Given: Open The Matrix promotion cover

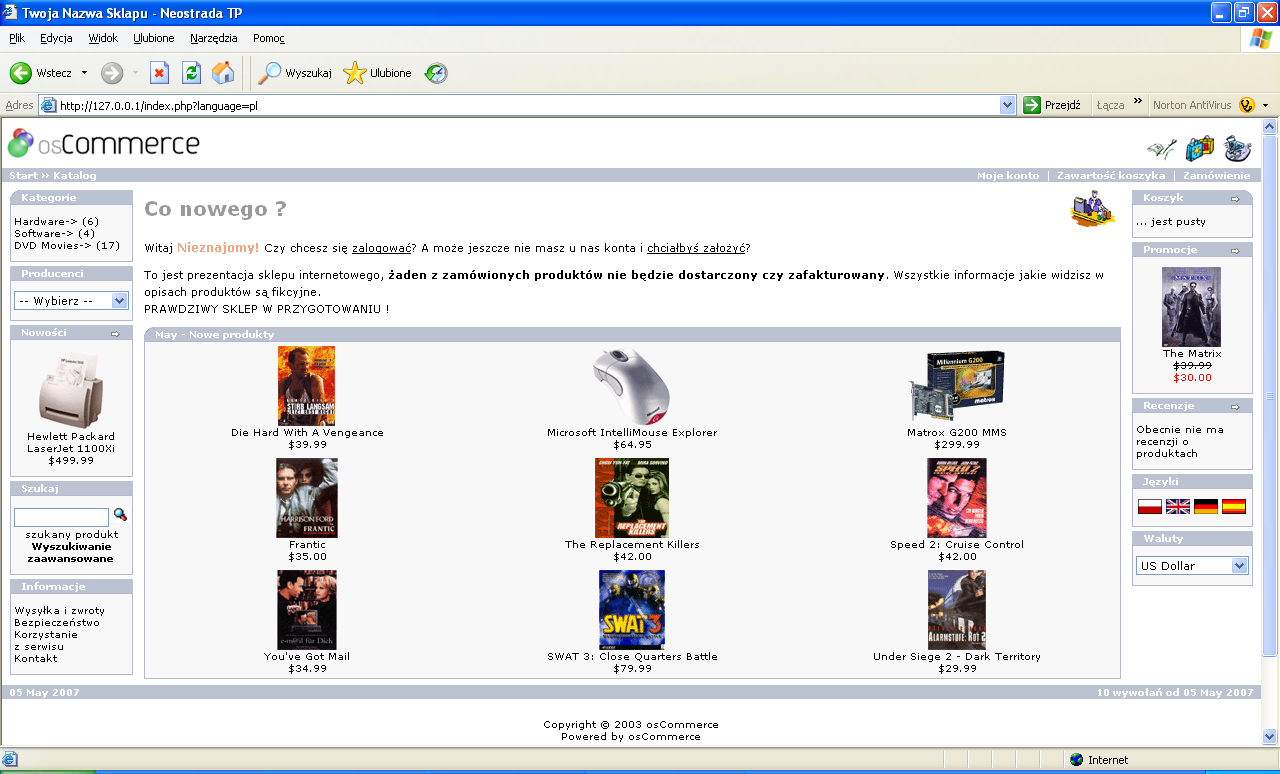Looking at the screenshot, I should pos(1191,307).
